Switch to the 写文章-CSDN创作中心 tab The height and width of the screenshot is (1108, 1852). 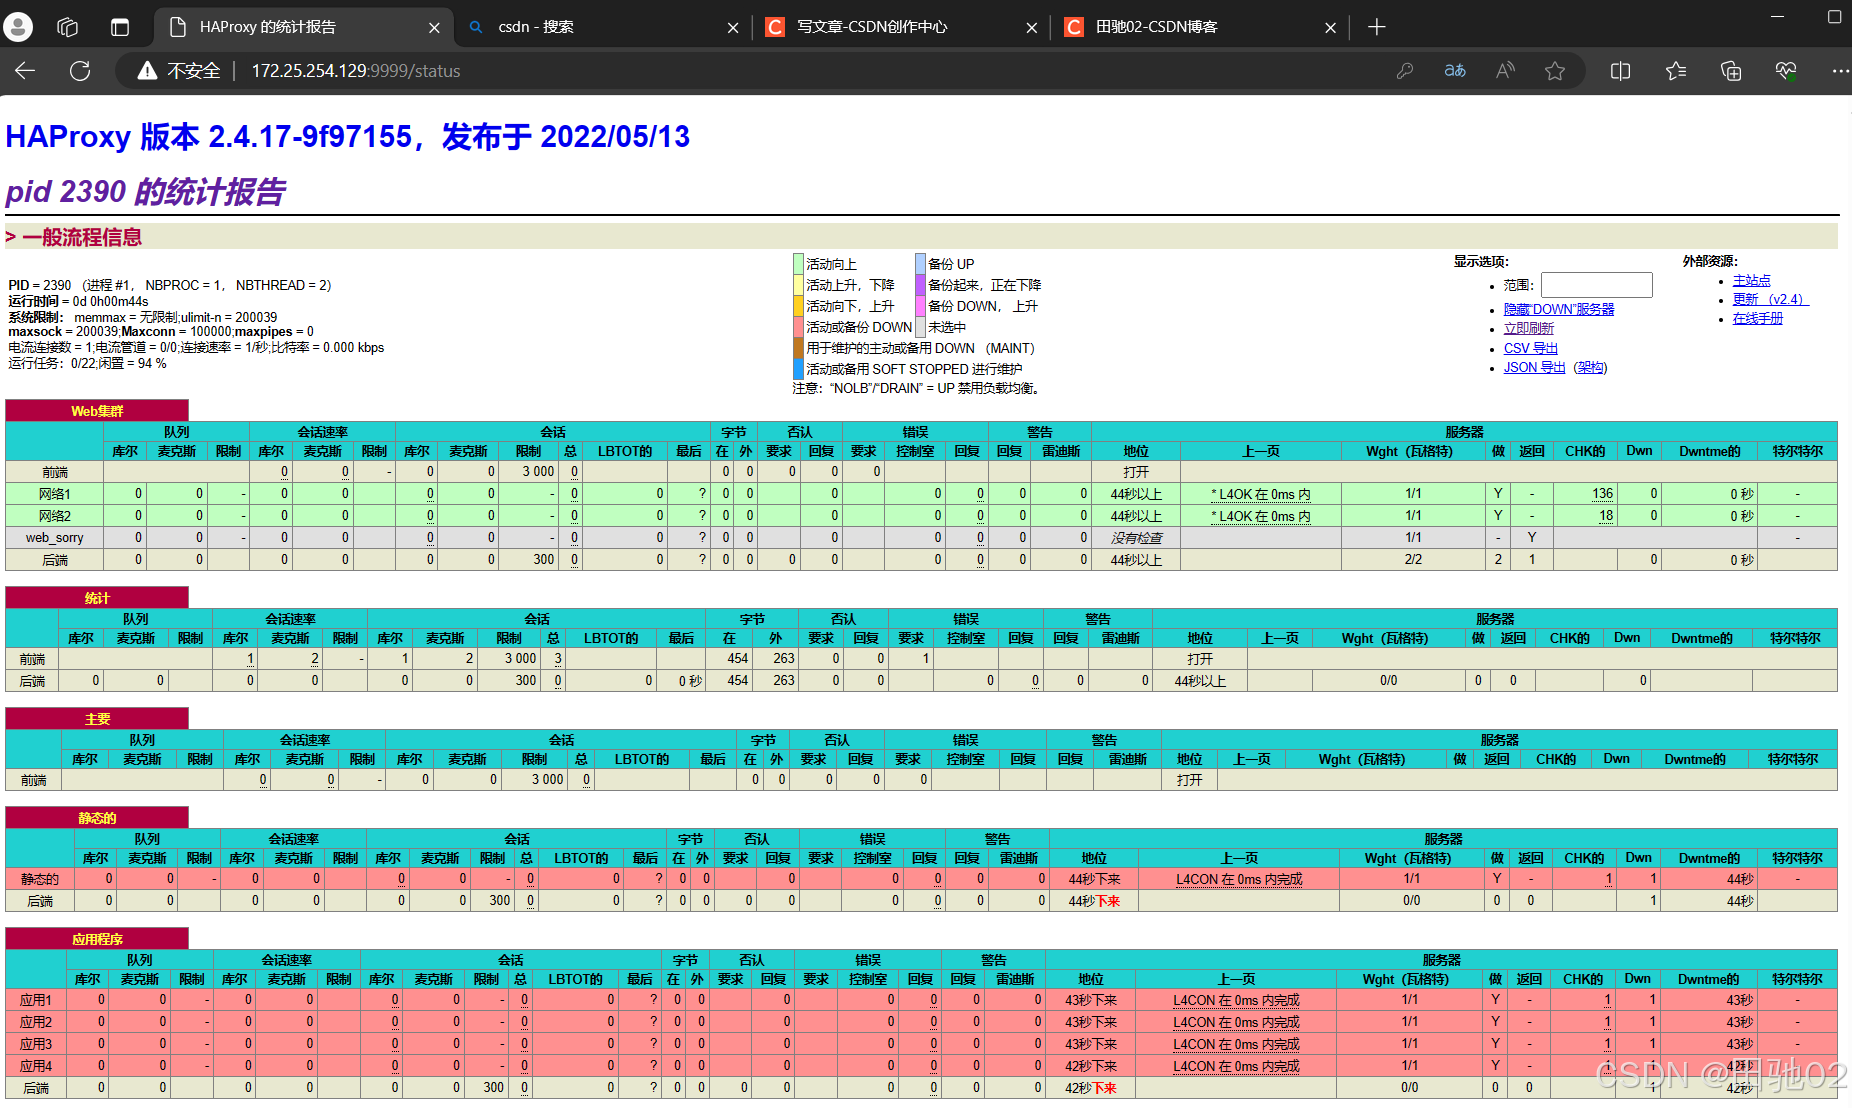point(902,27)
